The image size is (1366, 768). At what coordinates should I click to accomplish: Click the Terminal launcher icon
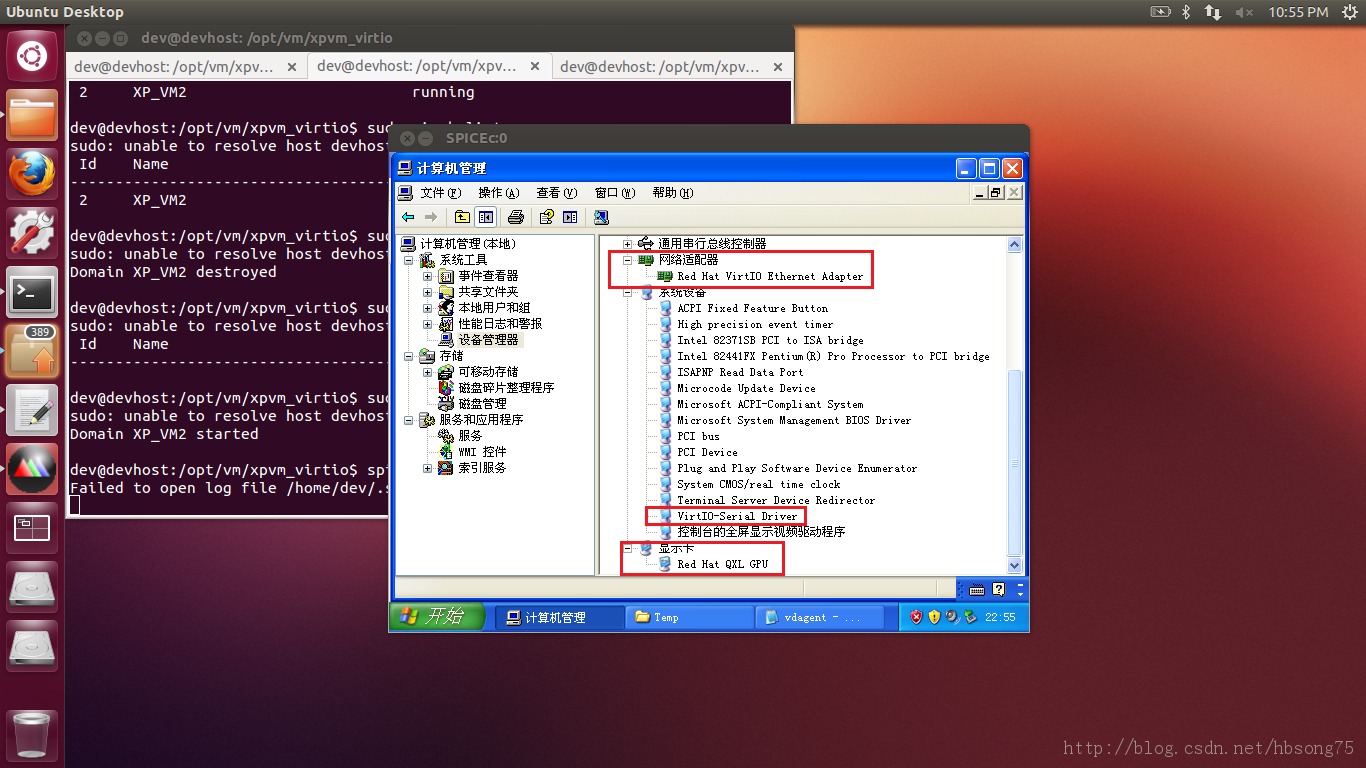tap(32, 292)
